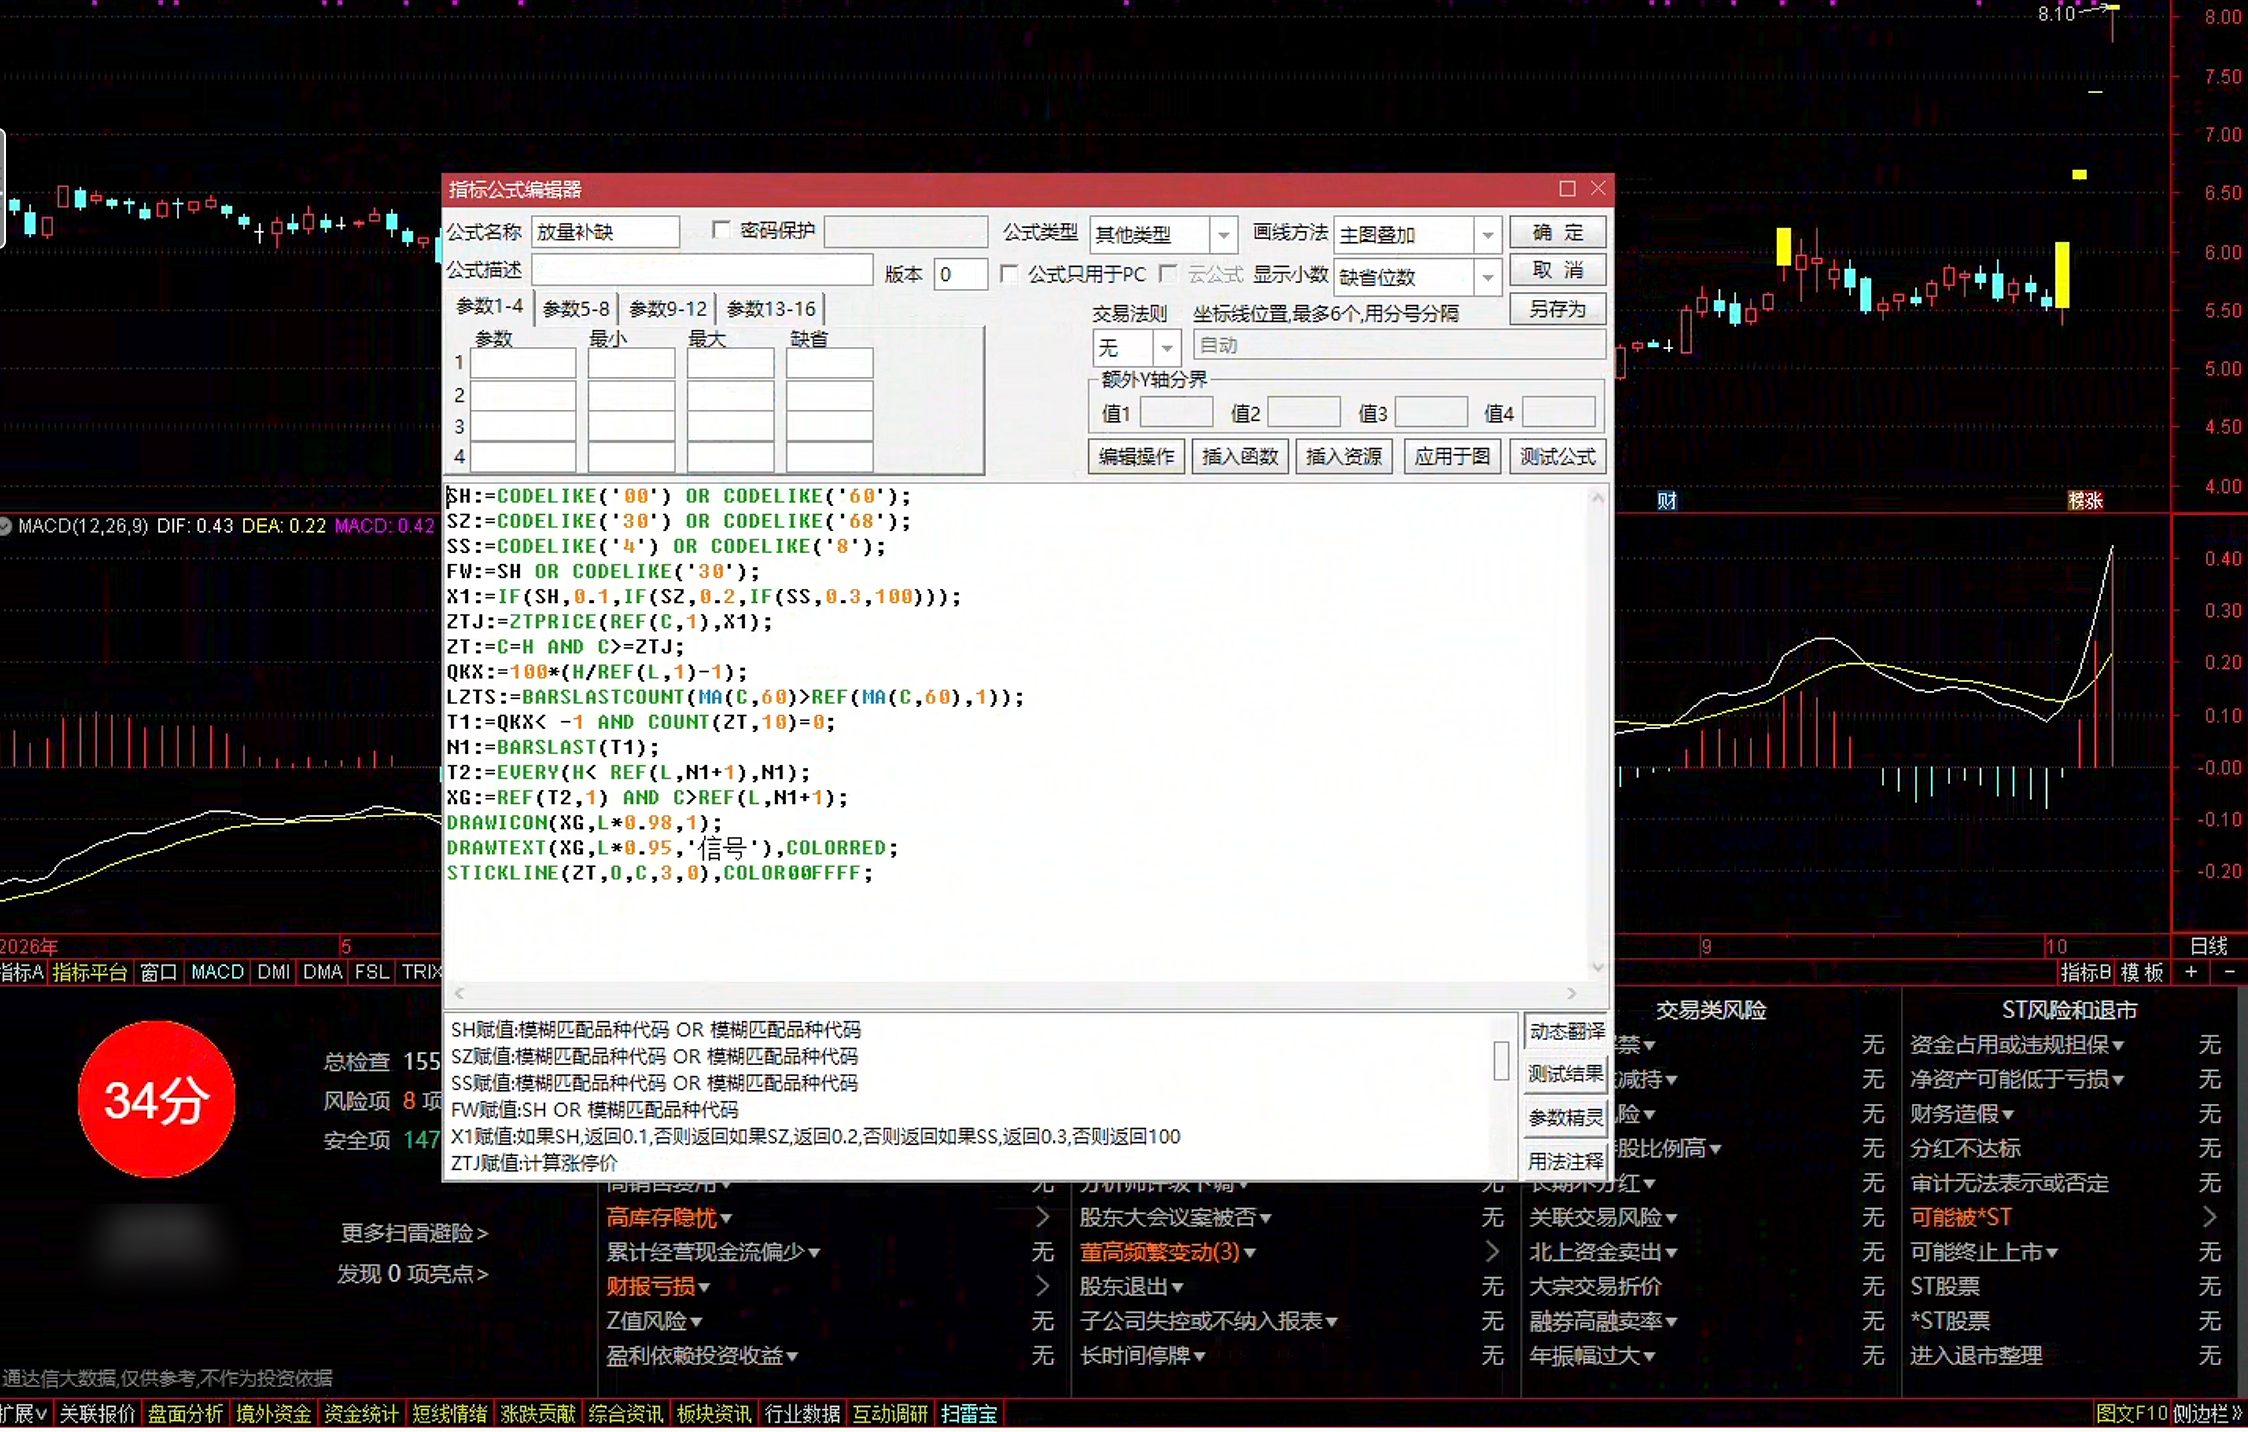
Task: Click the plus icon beside 模板
Action: [2191, 972]
